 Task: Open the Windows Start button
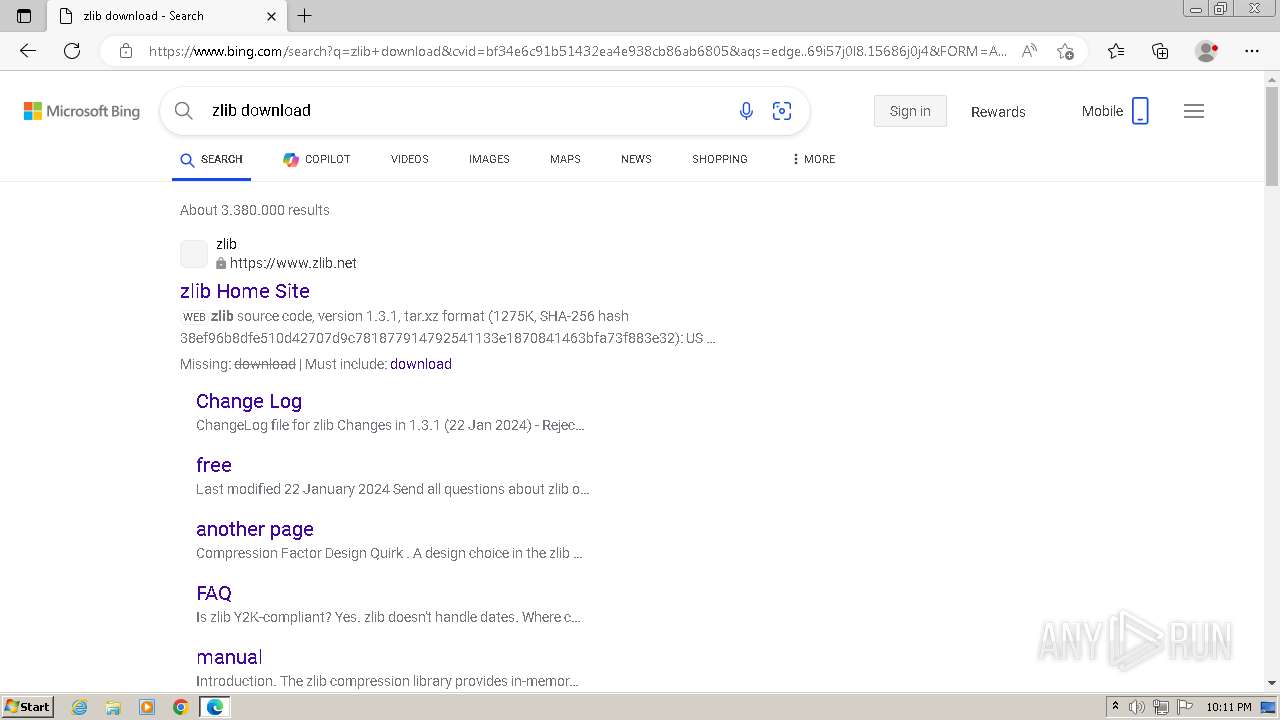28,707
